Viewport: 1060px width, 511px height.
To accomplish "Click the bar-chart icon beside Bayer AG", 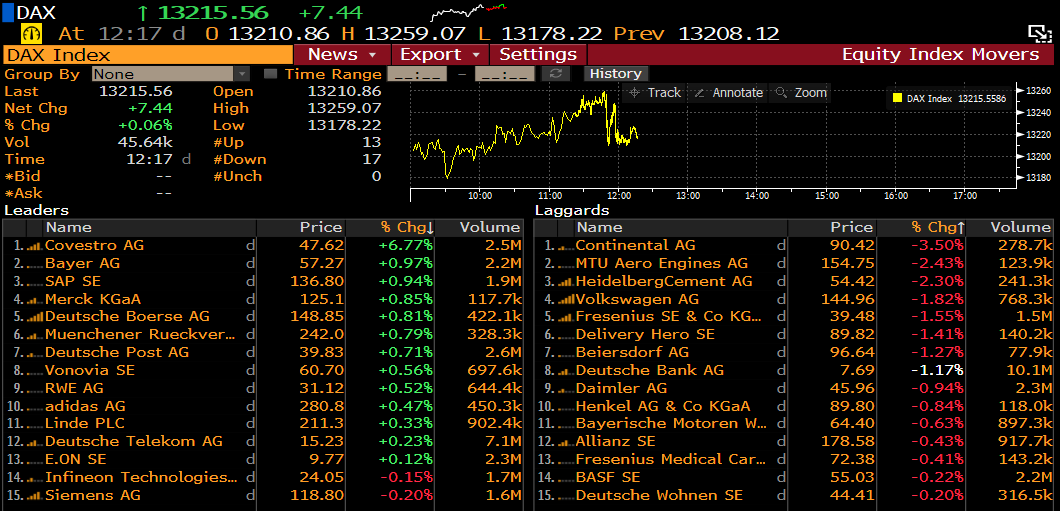I will tap(34, 264).
